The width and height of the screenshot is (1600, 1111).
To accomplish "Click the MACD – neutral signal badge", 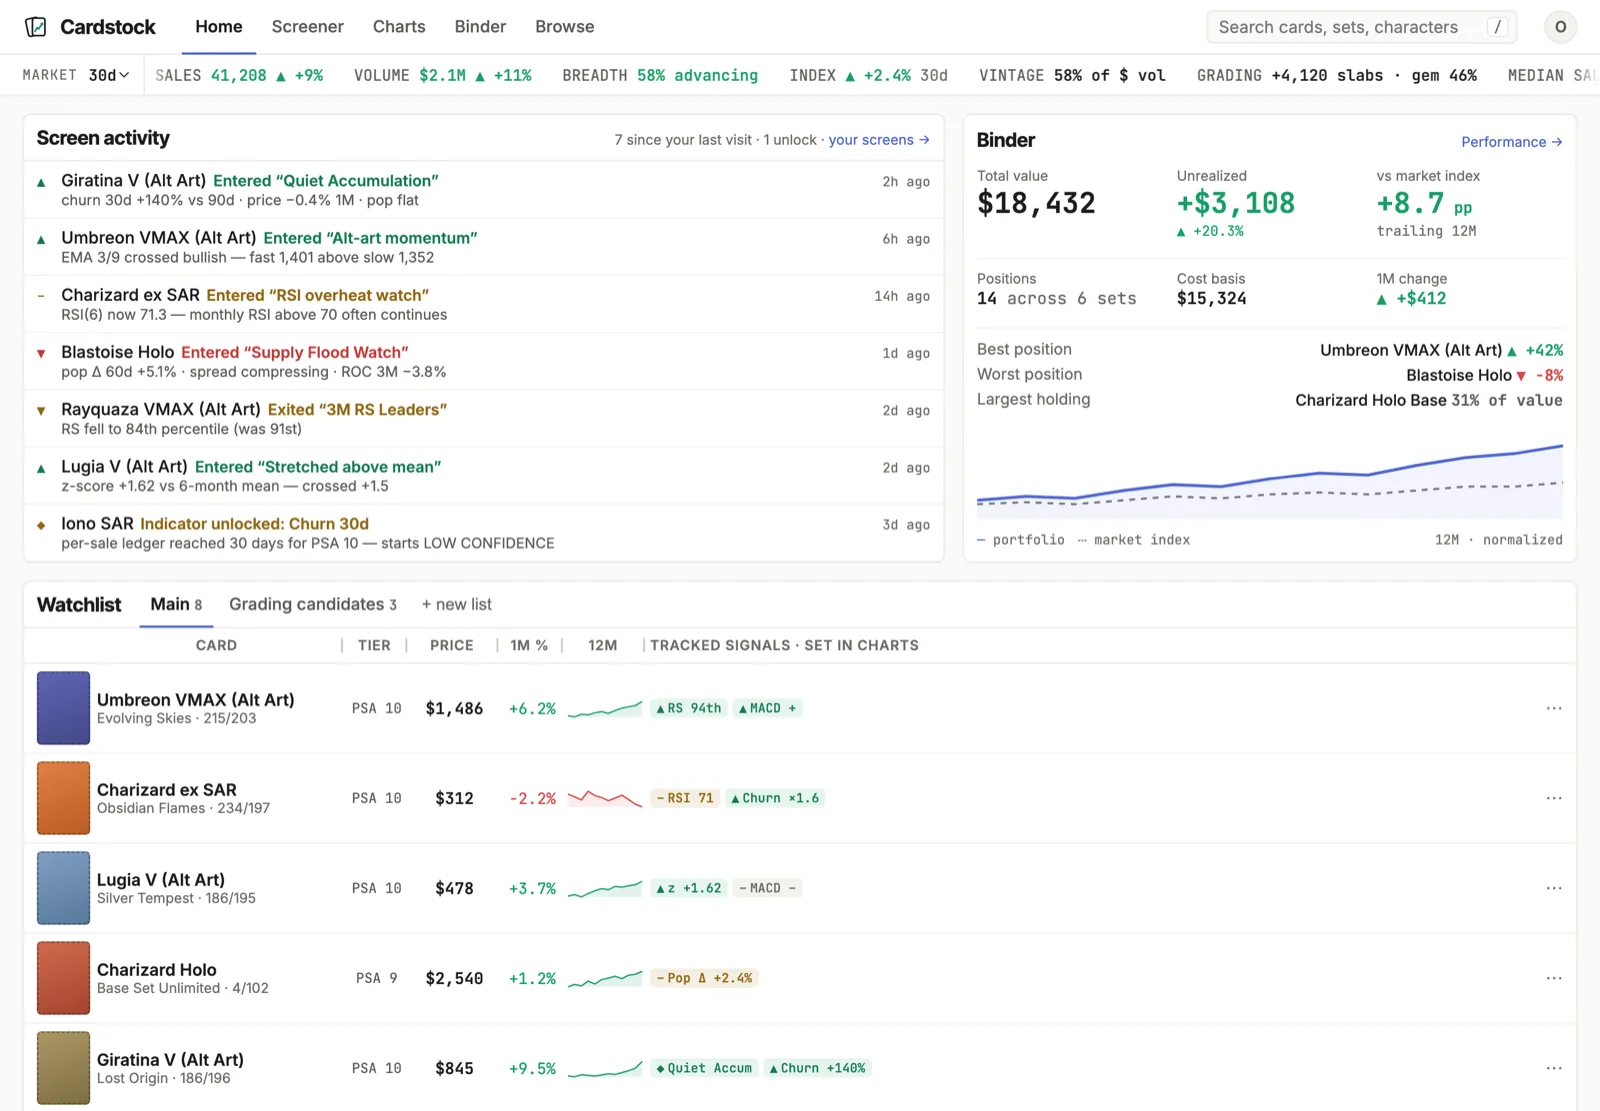I will click(767, 888).
